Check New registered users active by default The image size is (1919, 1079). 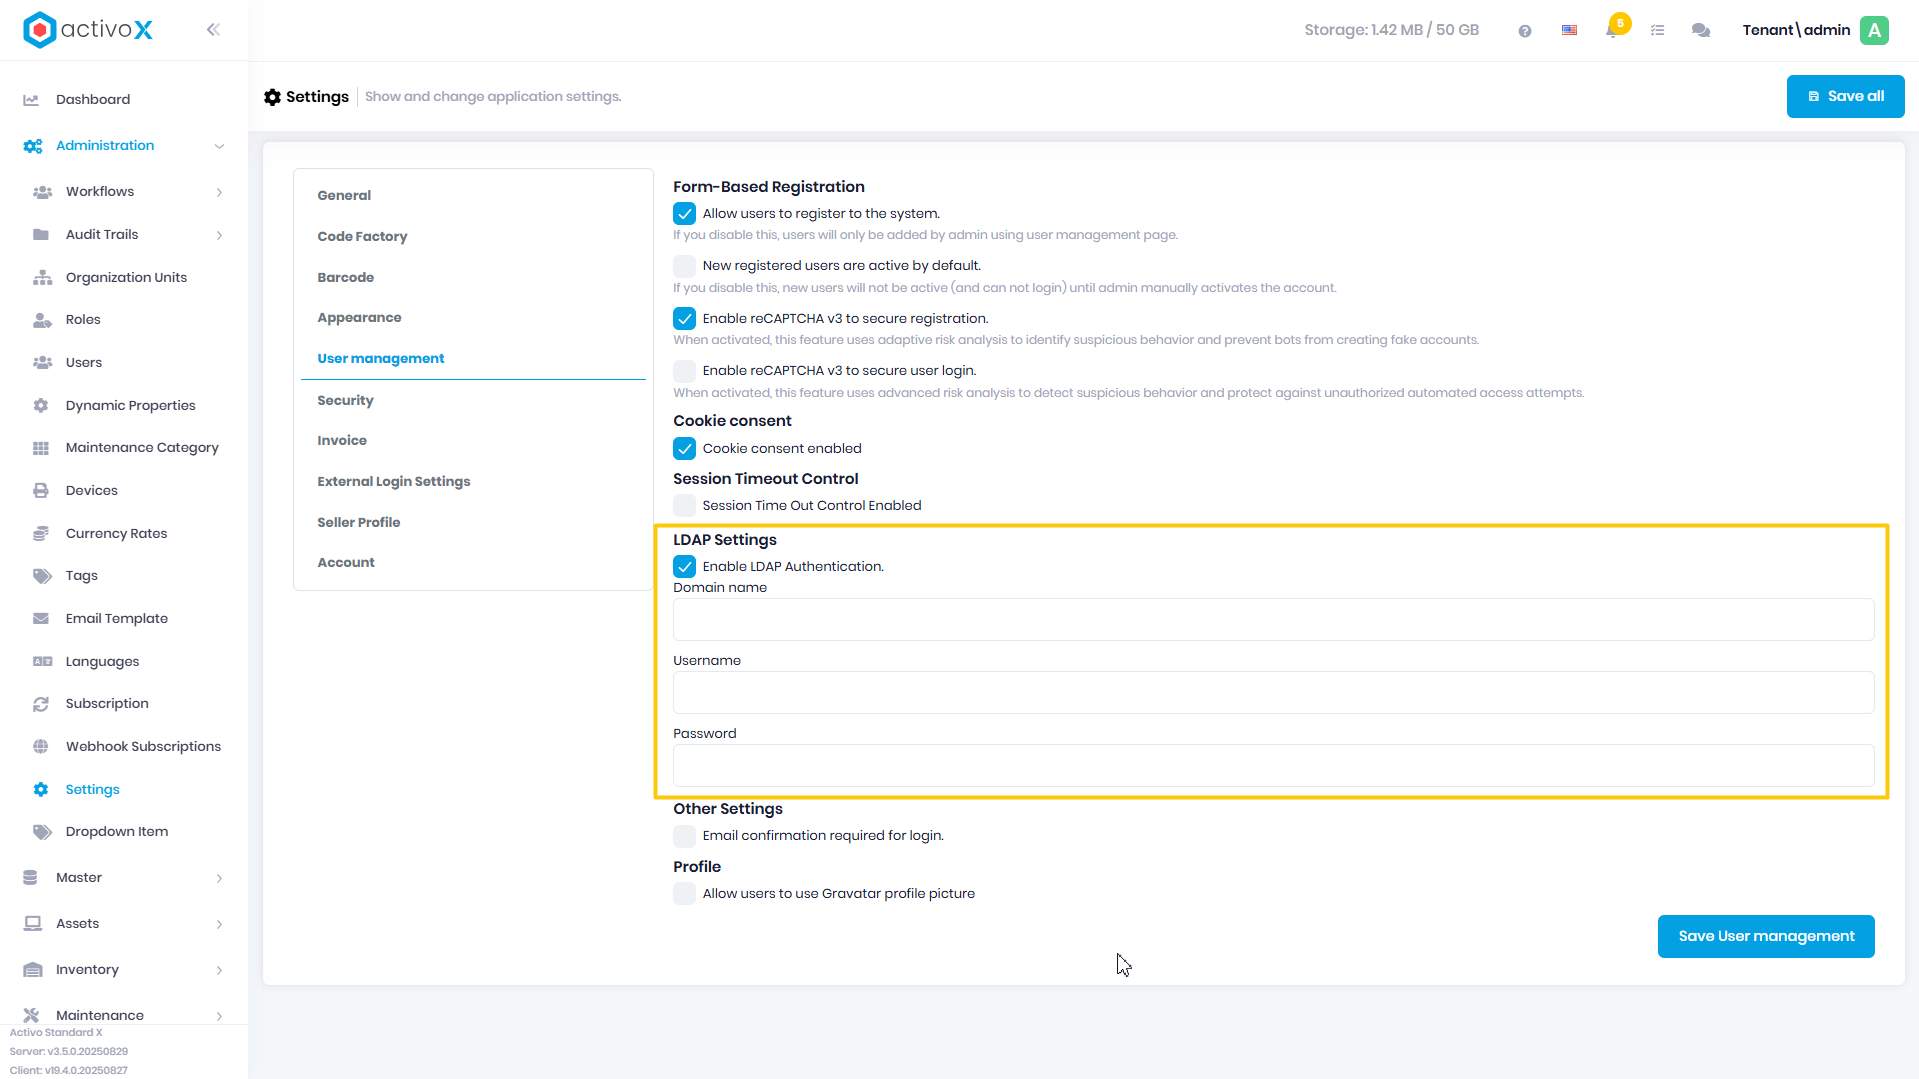(x=684, y=266)
